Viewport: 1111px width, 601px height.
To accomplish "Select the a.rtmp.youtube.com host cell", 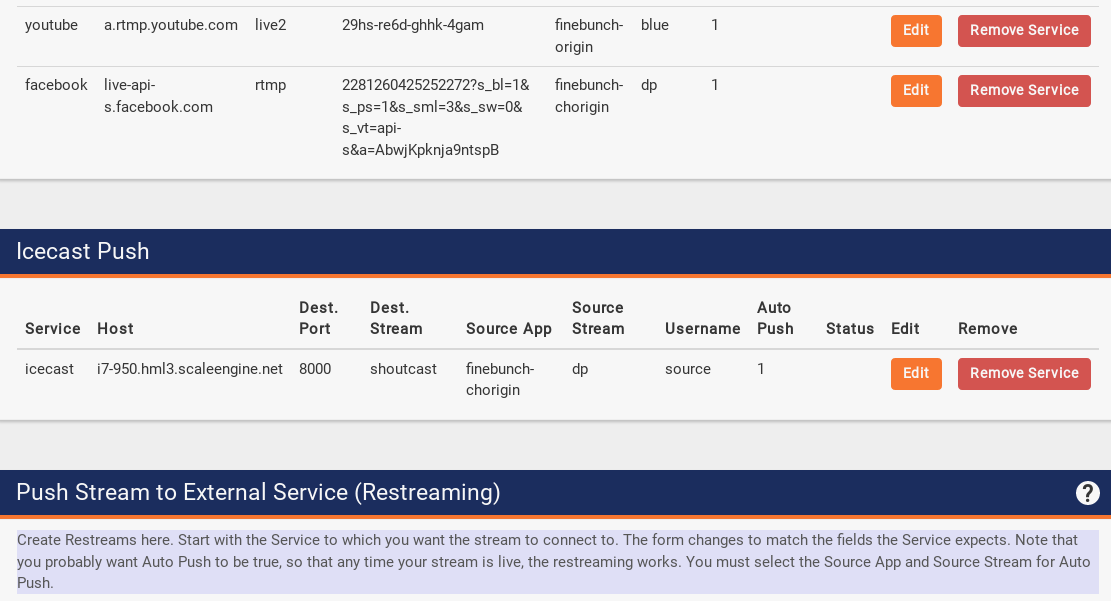I will click(x=170, y=25).
